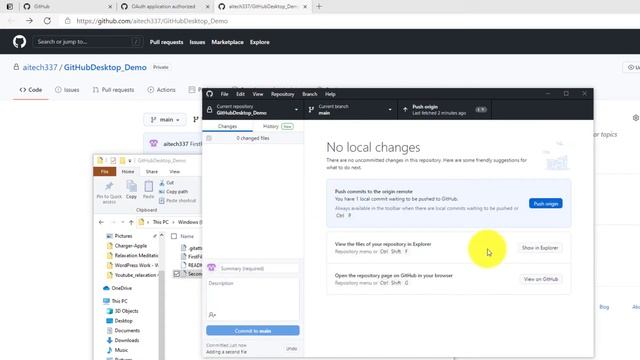Expand the Current branch dropdown
This screenshot has width=640, height=360.
coord(351,109)
